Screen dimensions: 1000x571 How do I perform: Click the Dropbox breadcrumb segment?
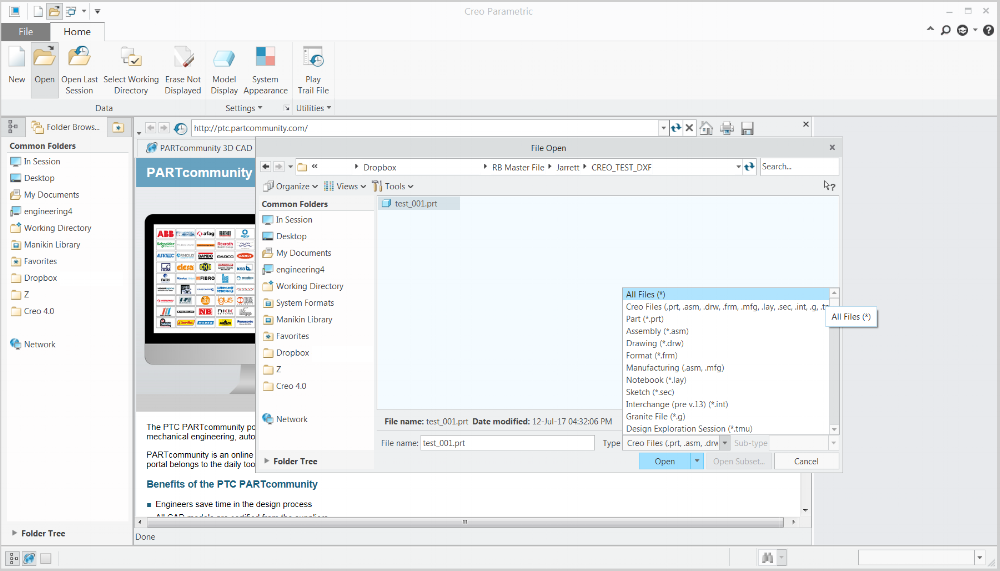coord(379,167)
